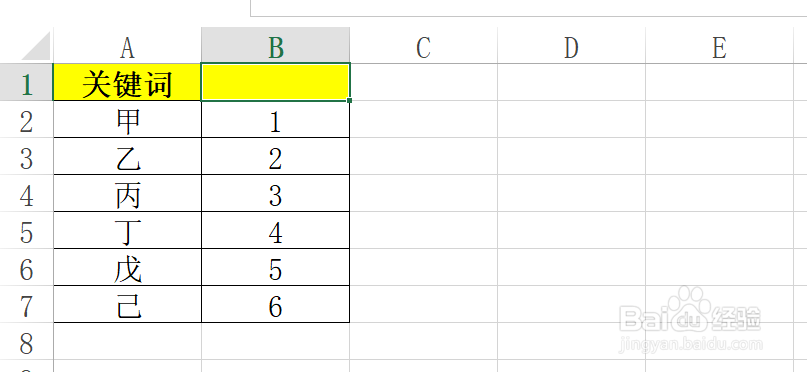Click the empty yellow cell B1

(x=275, y=82)
